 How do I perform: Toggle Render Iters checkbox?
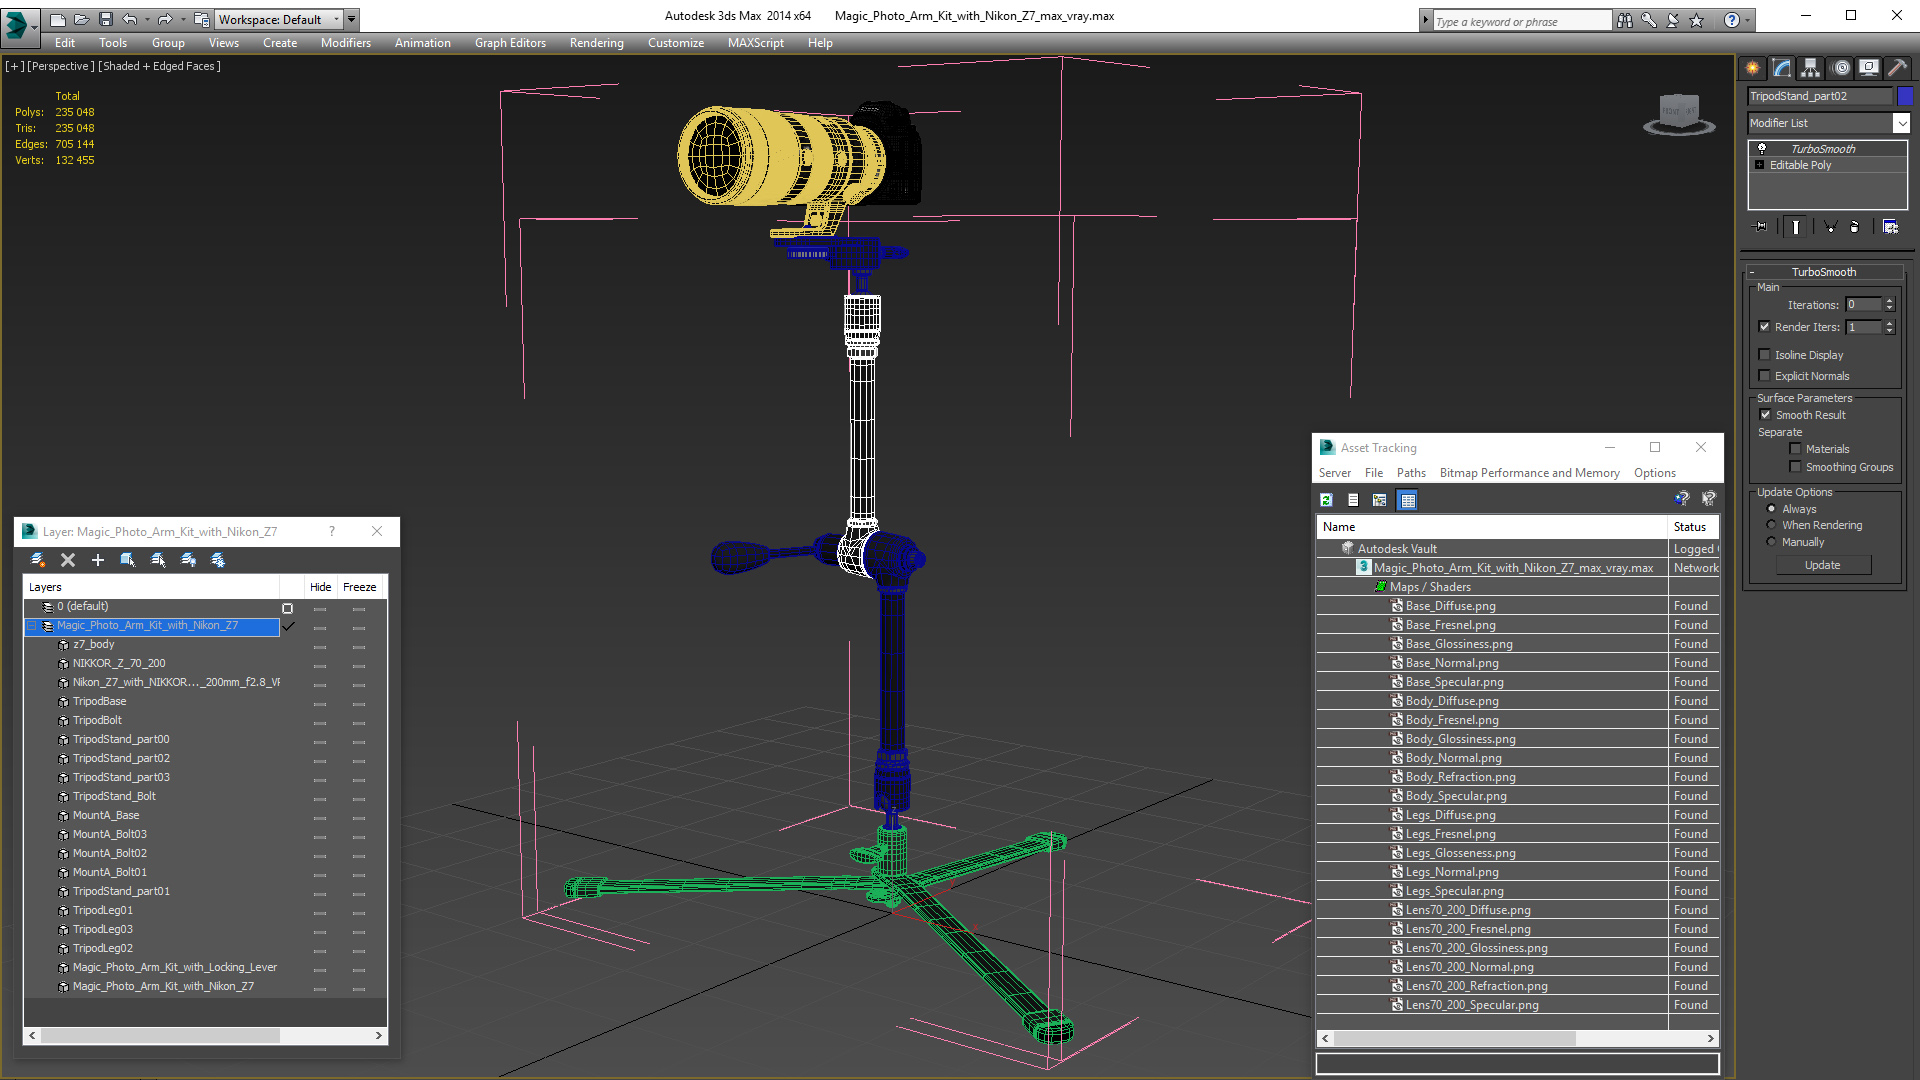(1765, 327)
